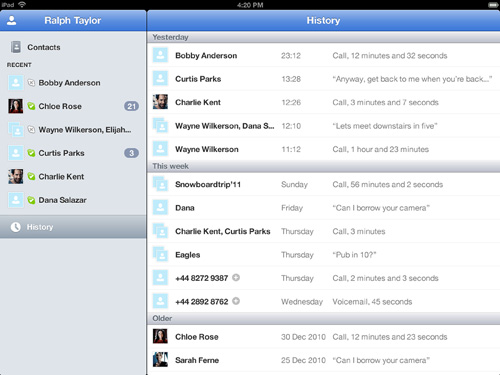
Task: Open the Contacts address book icon
Action: tap(16, 47)
